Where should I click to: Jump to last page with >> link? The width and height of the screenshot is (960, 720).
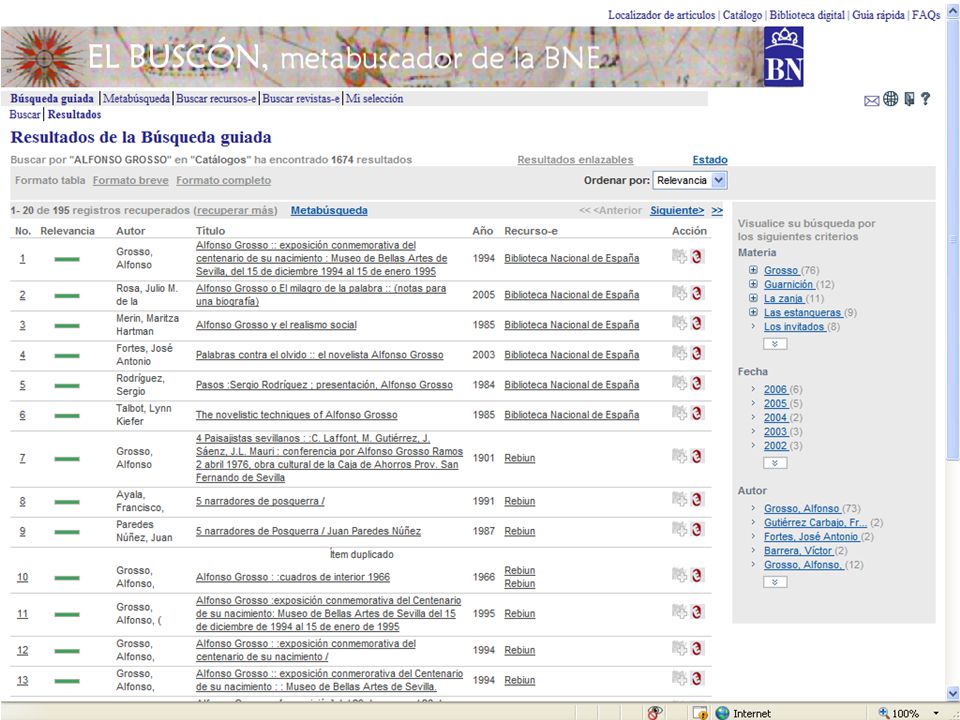(717, 211)
